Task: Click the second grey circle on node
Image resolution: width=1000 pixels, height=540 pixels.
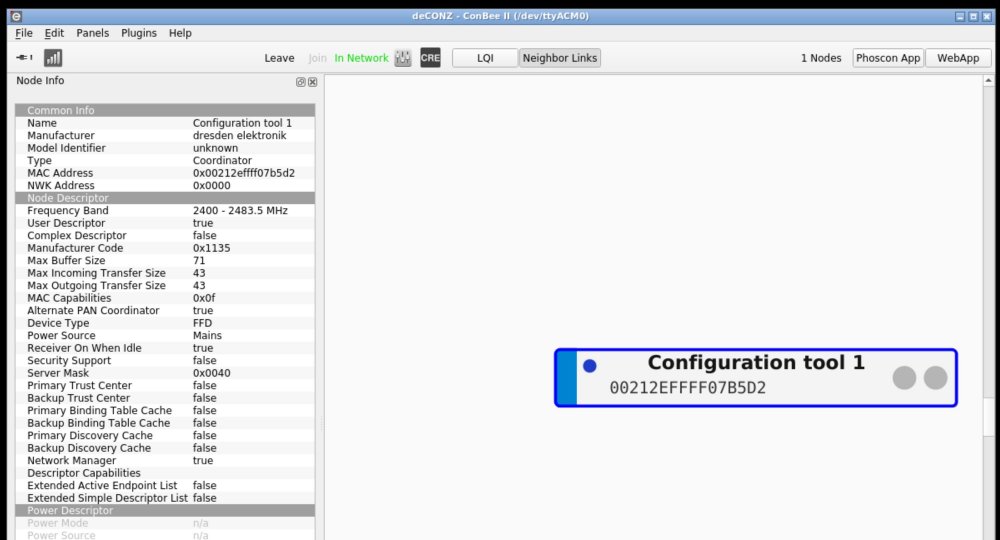Action: click(x=936, y=377)
